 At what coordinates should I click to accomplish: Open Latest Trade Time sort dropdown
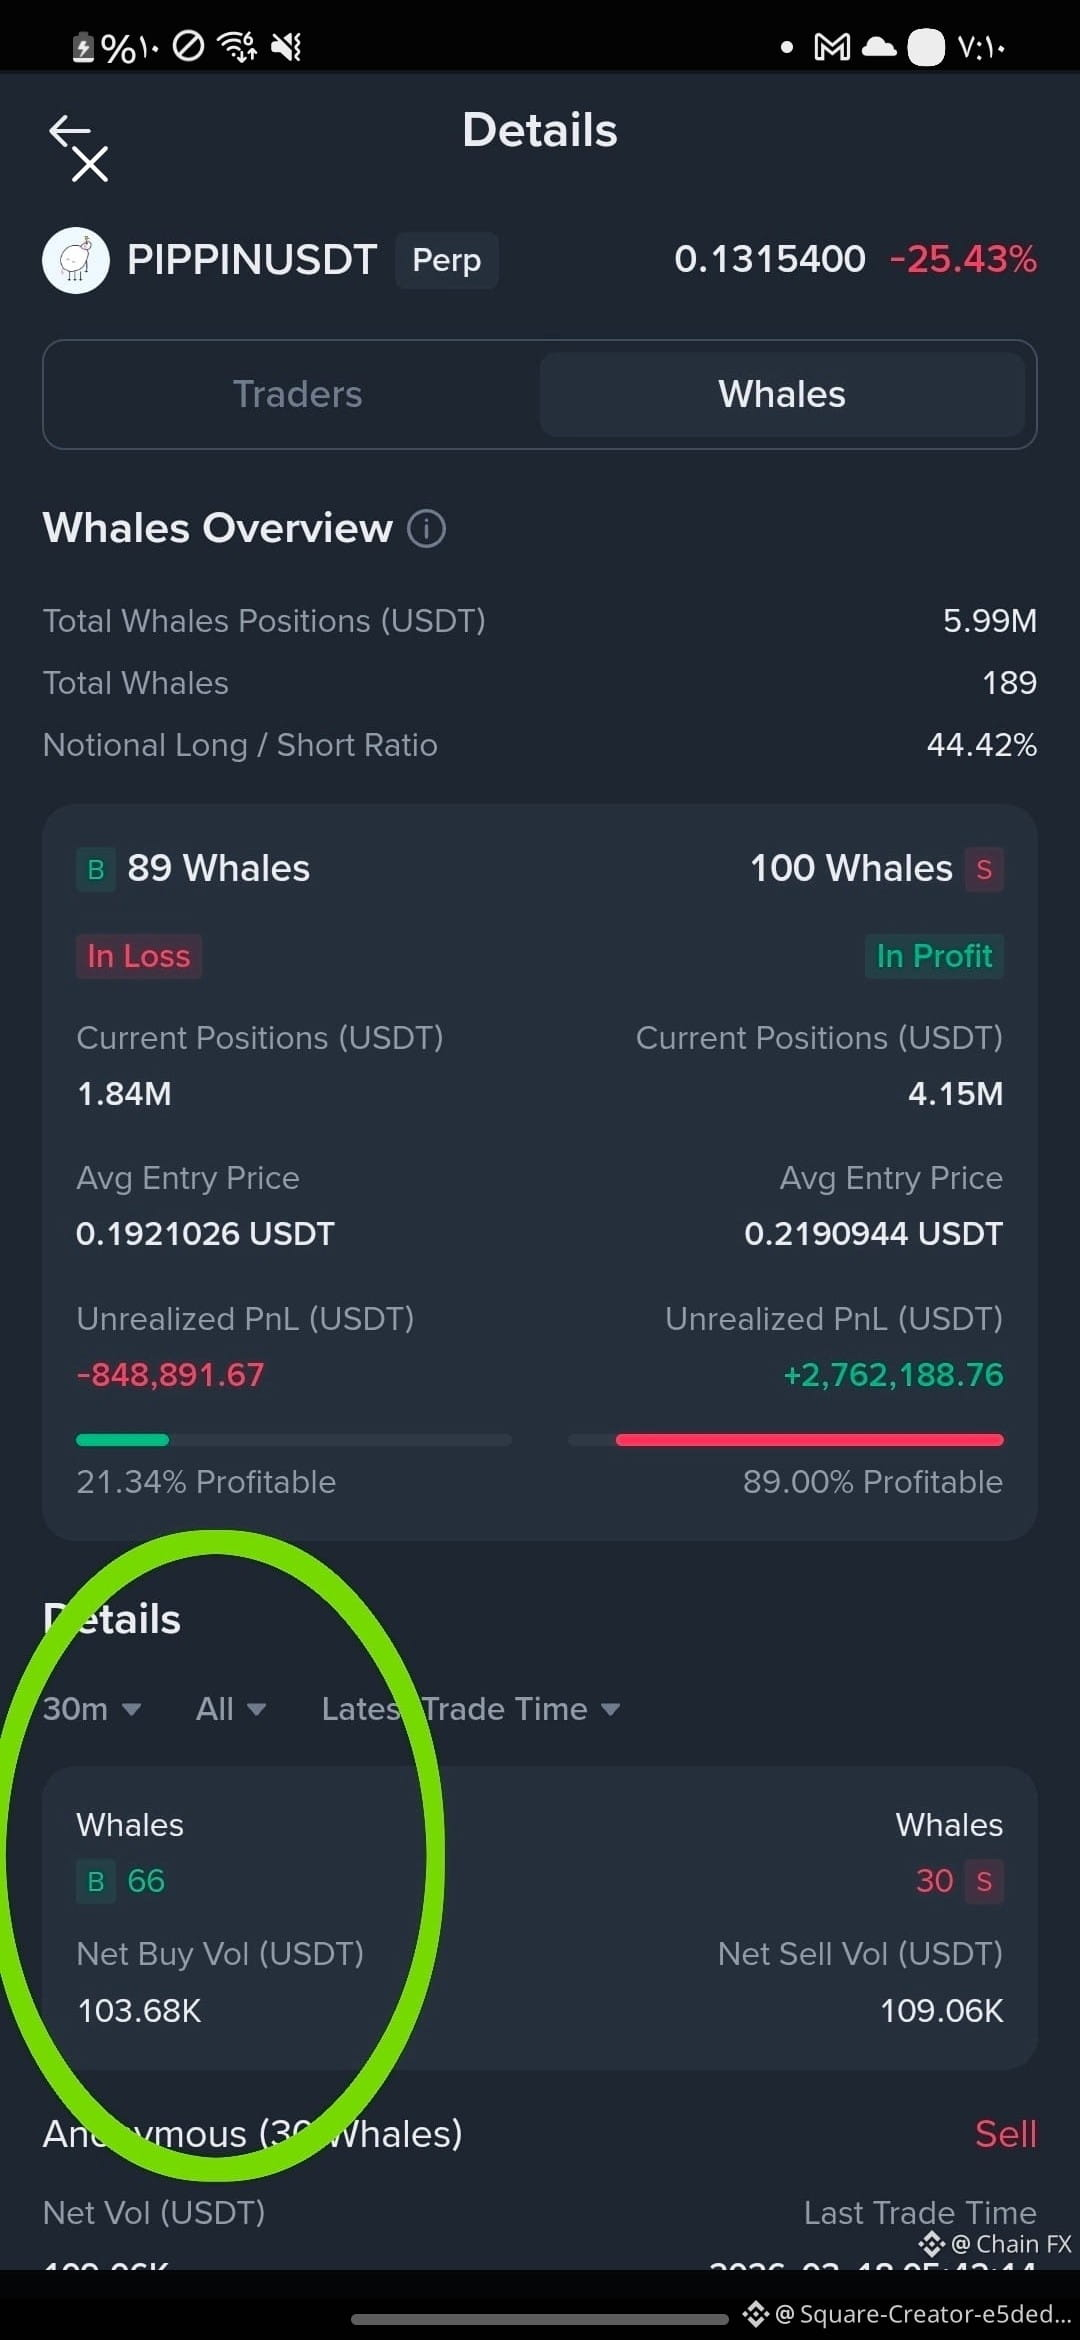point(471,1709)
